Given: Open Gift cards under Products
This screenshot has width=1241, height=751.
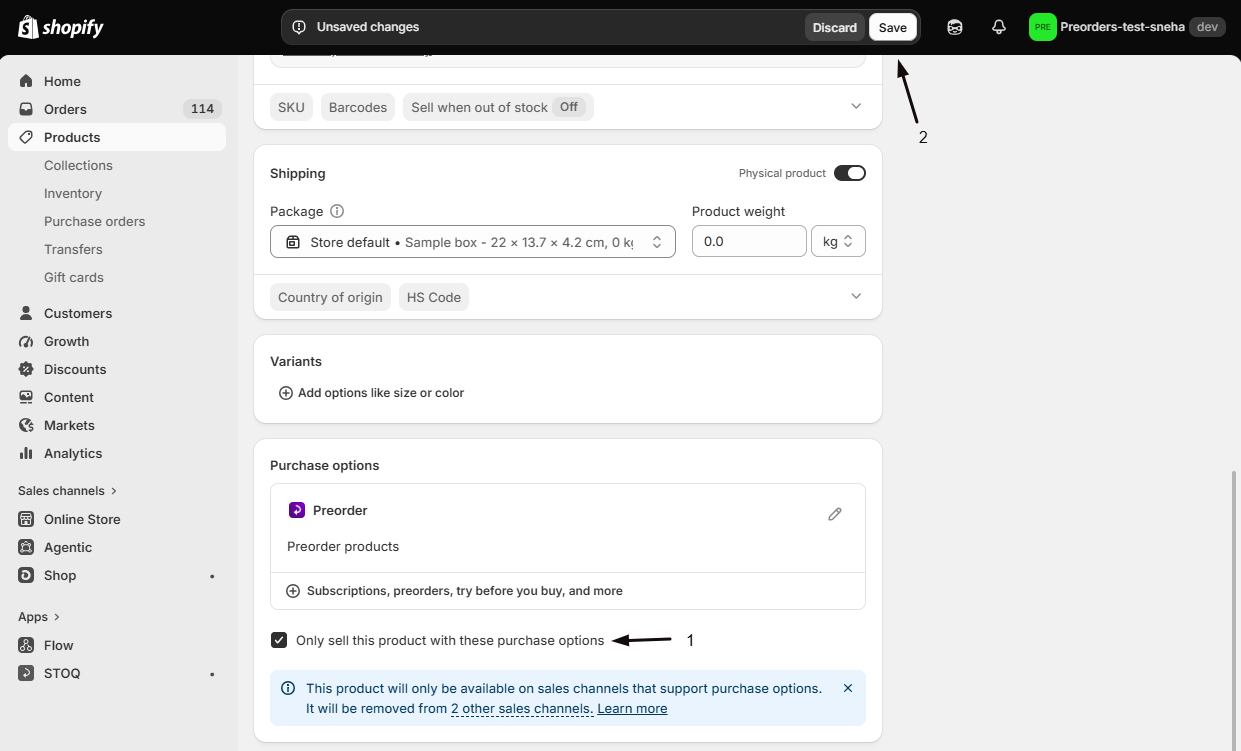Looking at the screenshot, I should pyautogui.click(x=74, y=277).
